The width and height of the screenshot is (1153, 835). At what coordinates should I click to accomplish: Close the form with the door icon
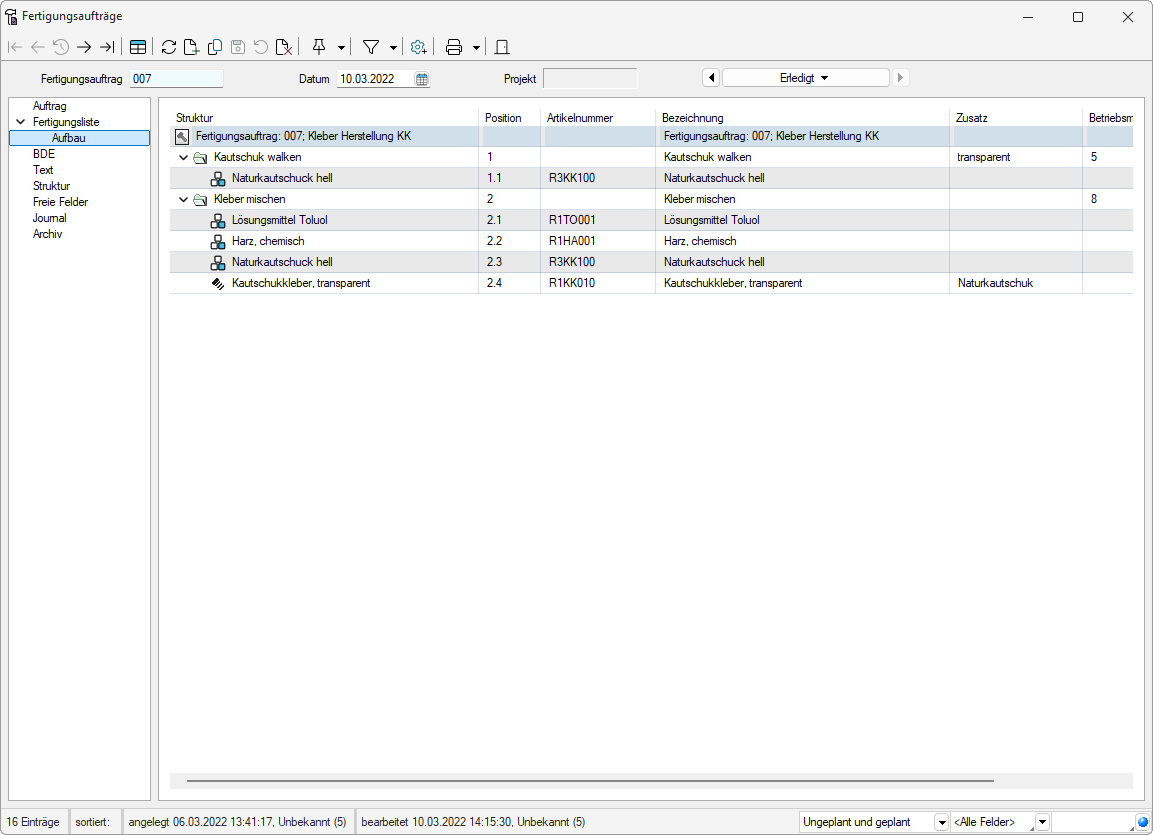502,47
